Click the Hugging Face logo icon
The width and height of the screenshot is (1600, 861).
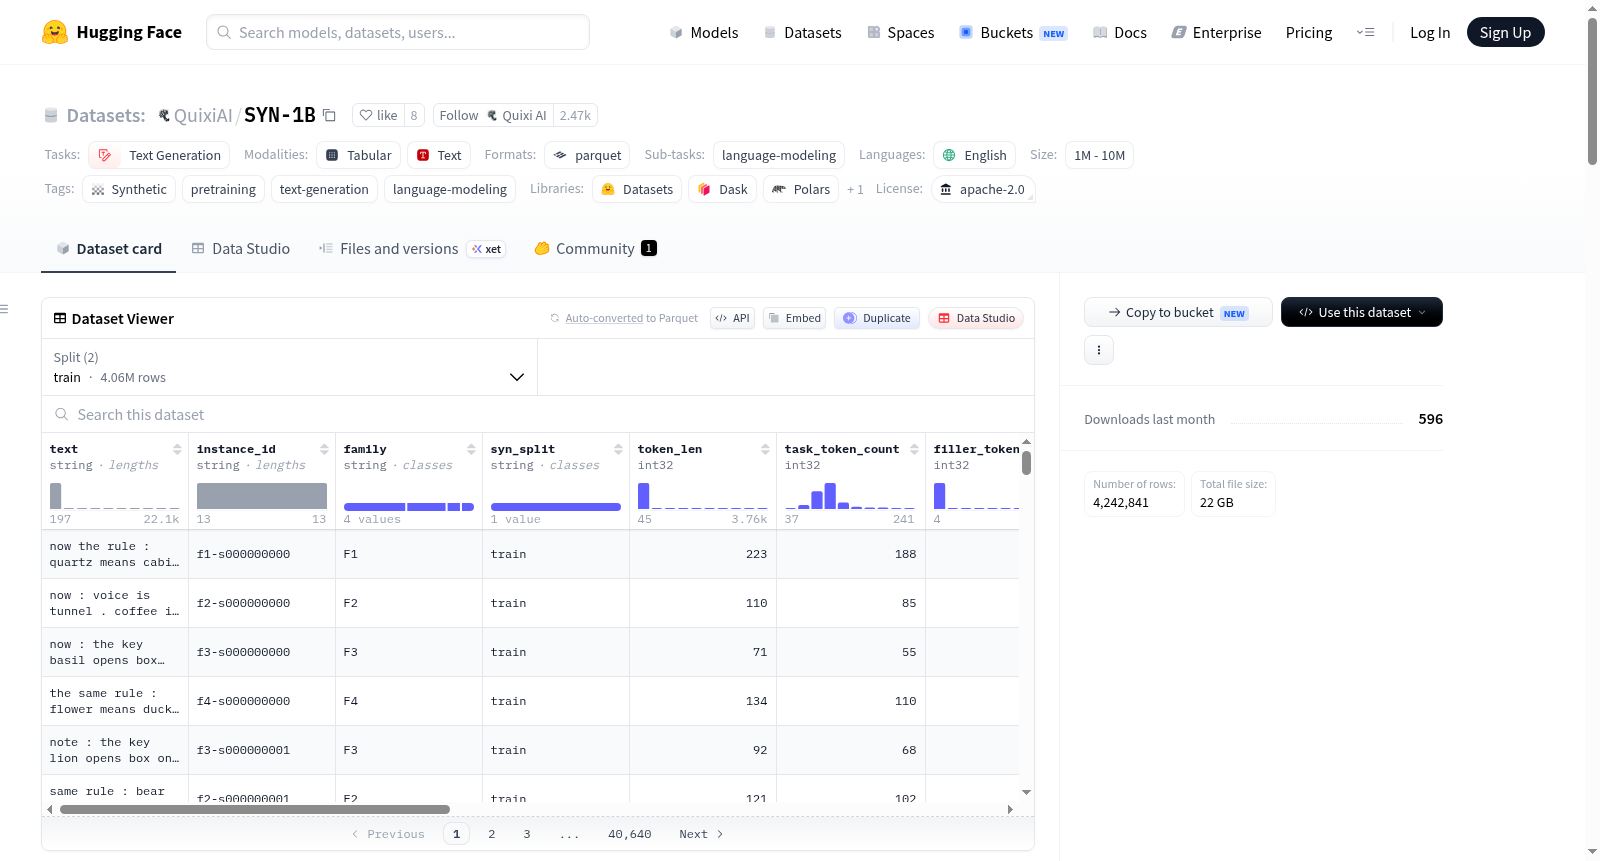pyautogui.click(x=55, y=32)
